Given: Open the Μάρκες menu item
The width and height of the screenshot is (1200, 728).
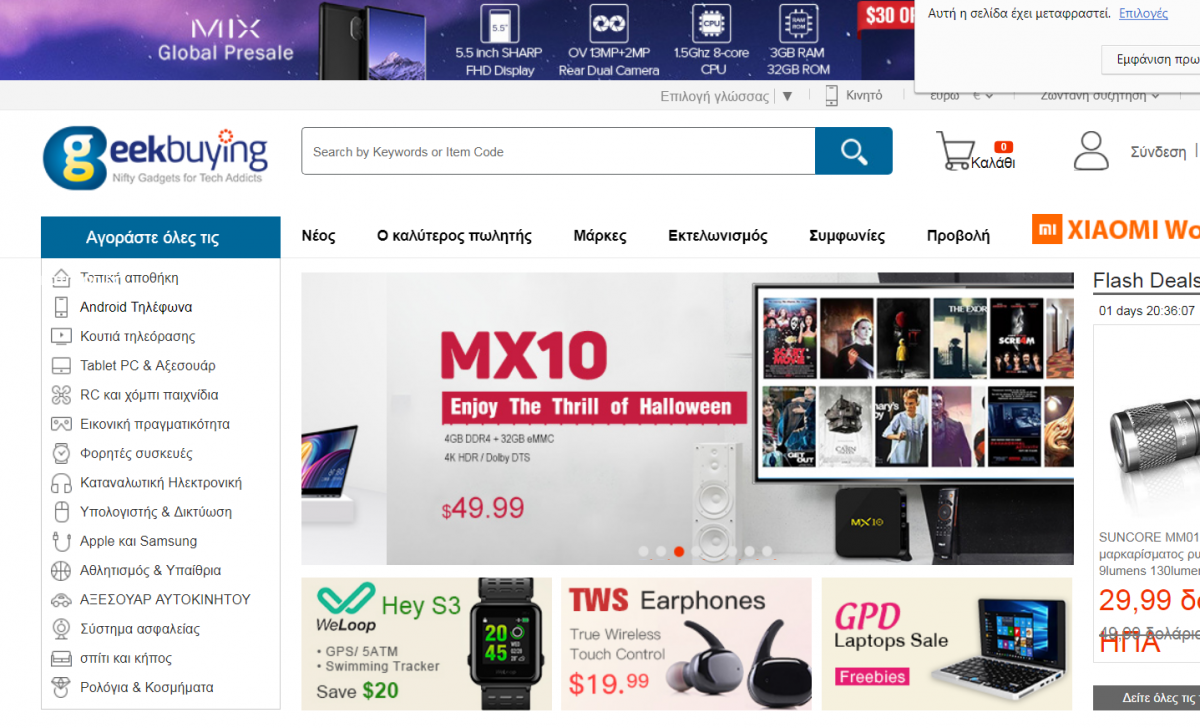Looking at the screenshot, I should (x=600, y=236).
